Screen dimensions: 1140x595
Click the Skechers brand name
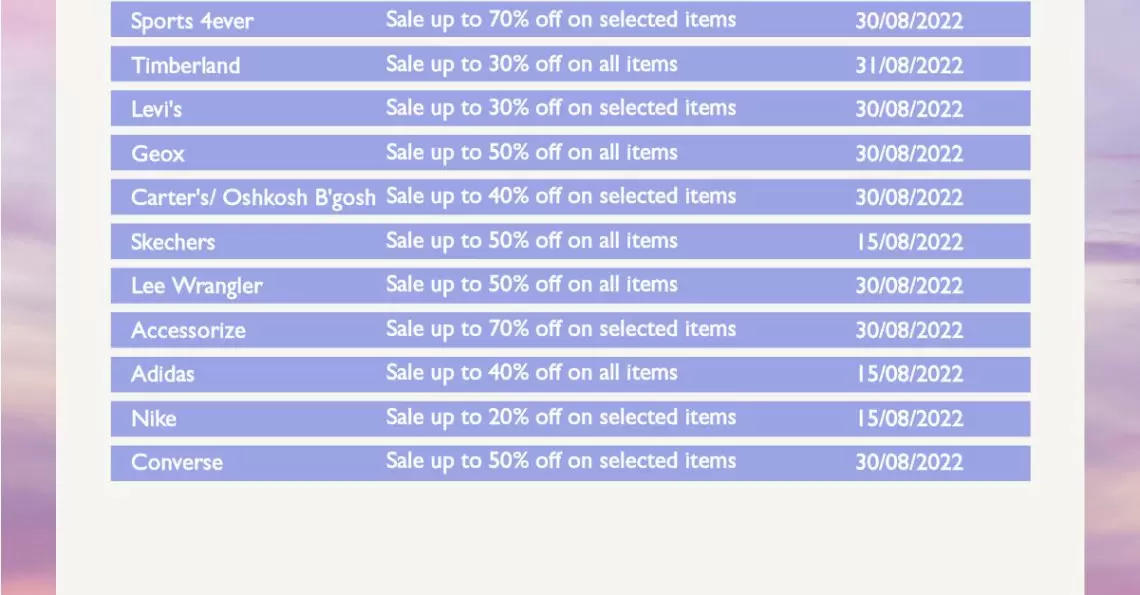(x=173, y=241)
